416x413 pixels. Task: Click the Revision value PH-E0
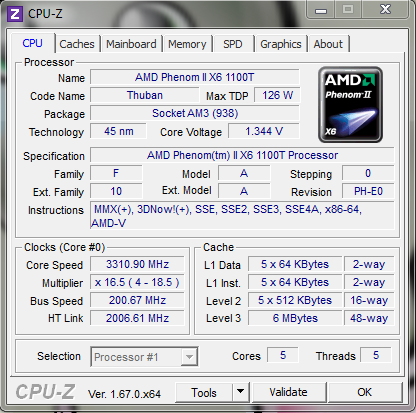pyautogui.click(x=368, y=191)
